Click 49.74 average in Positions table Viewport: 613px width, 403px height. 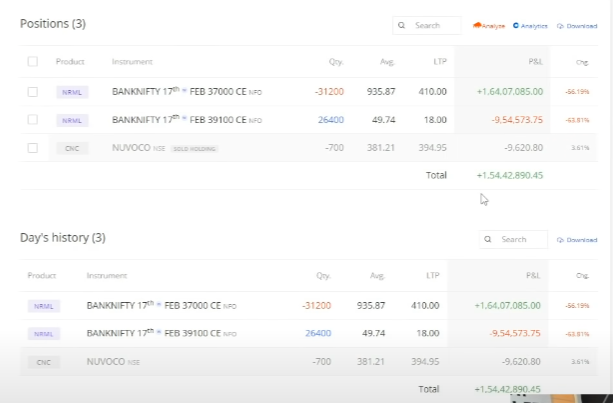tap(384, 120)
